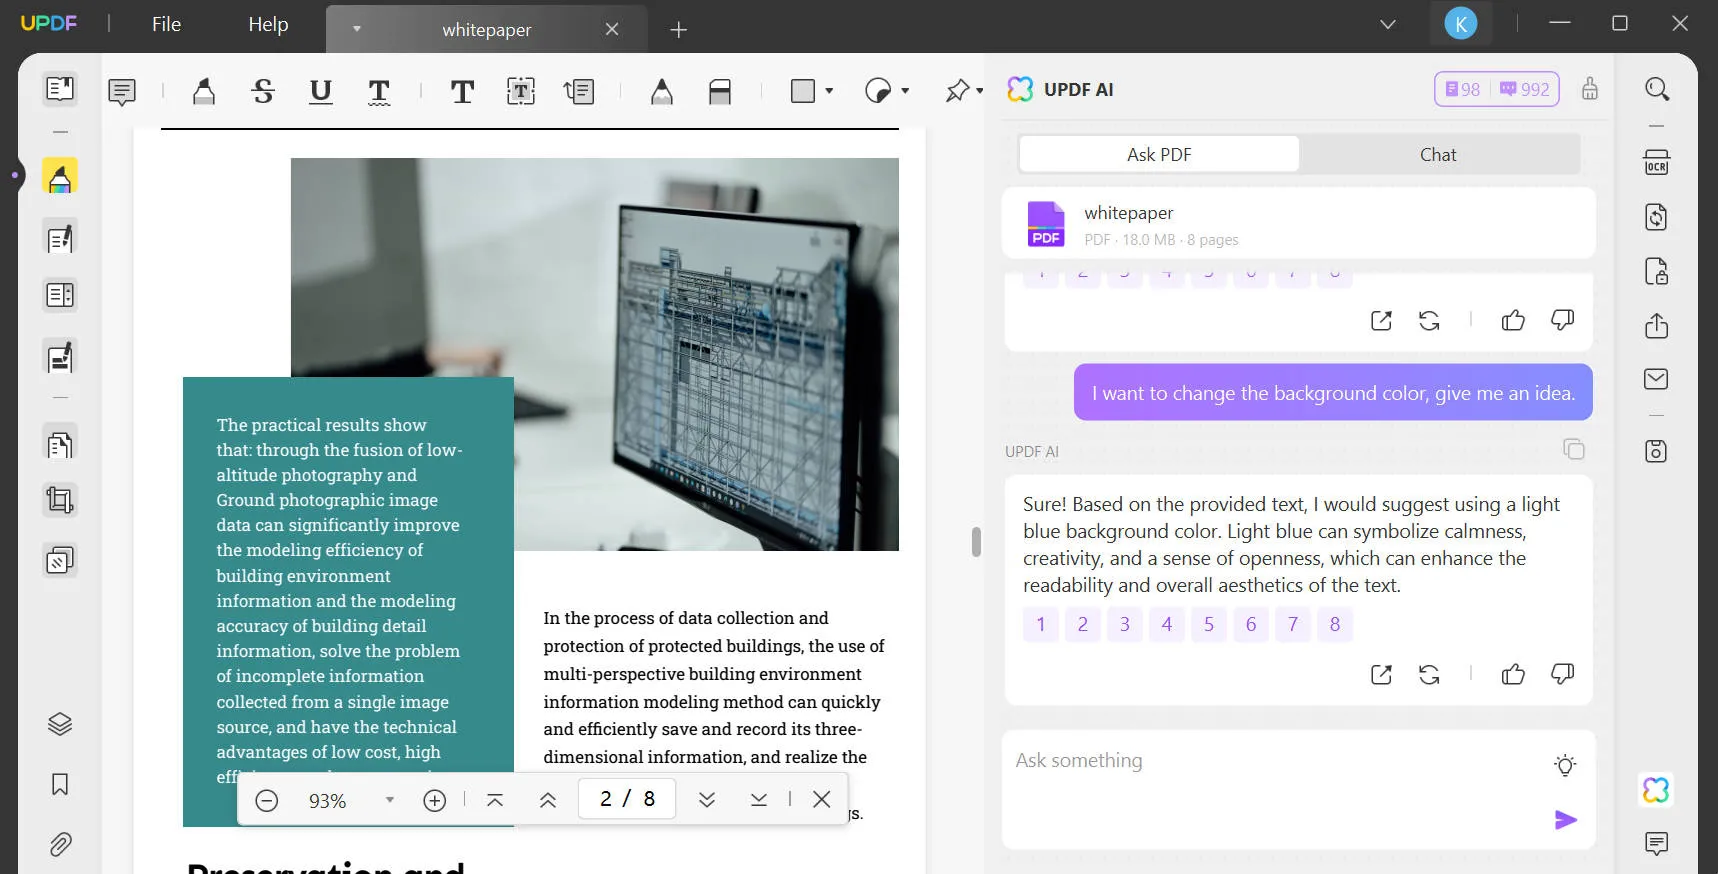
Task: Open the window list chevron in title bar
Action: [x=1388, y=24]
